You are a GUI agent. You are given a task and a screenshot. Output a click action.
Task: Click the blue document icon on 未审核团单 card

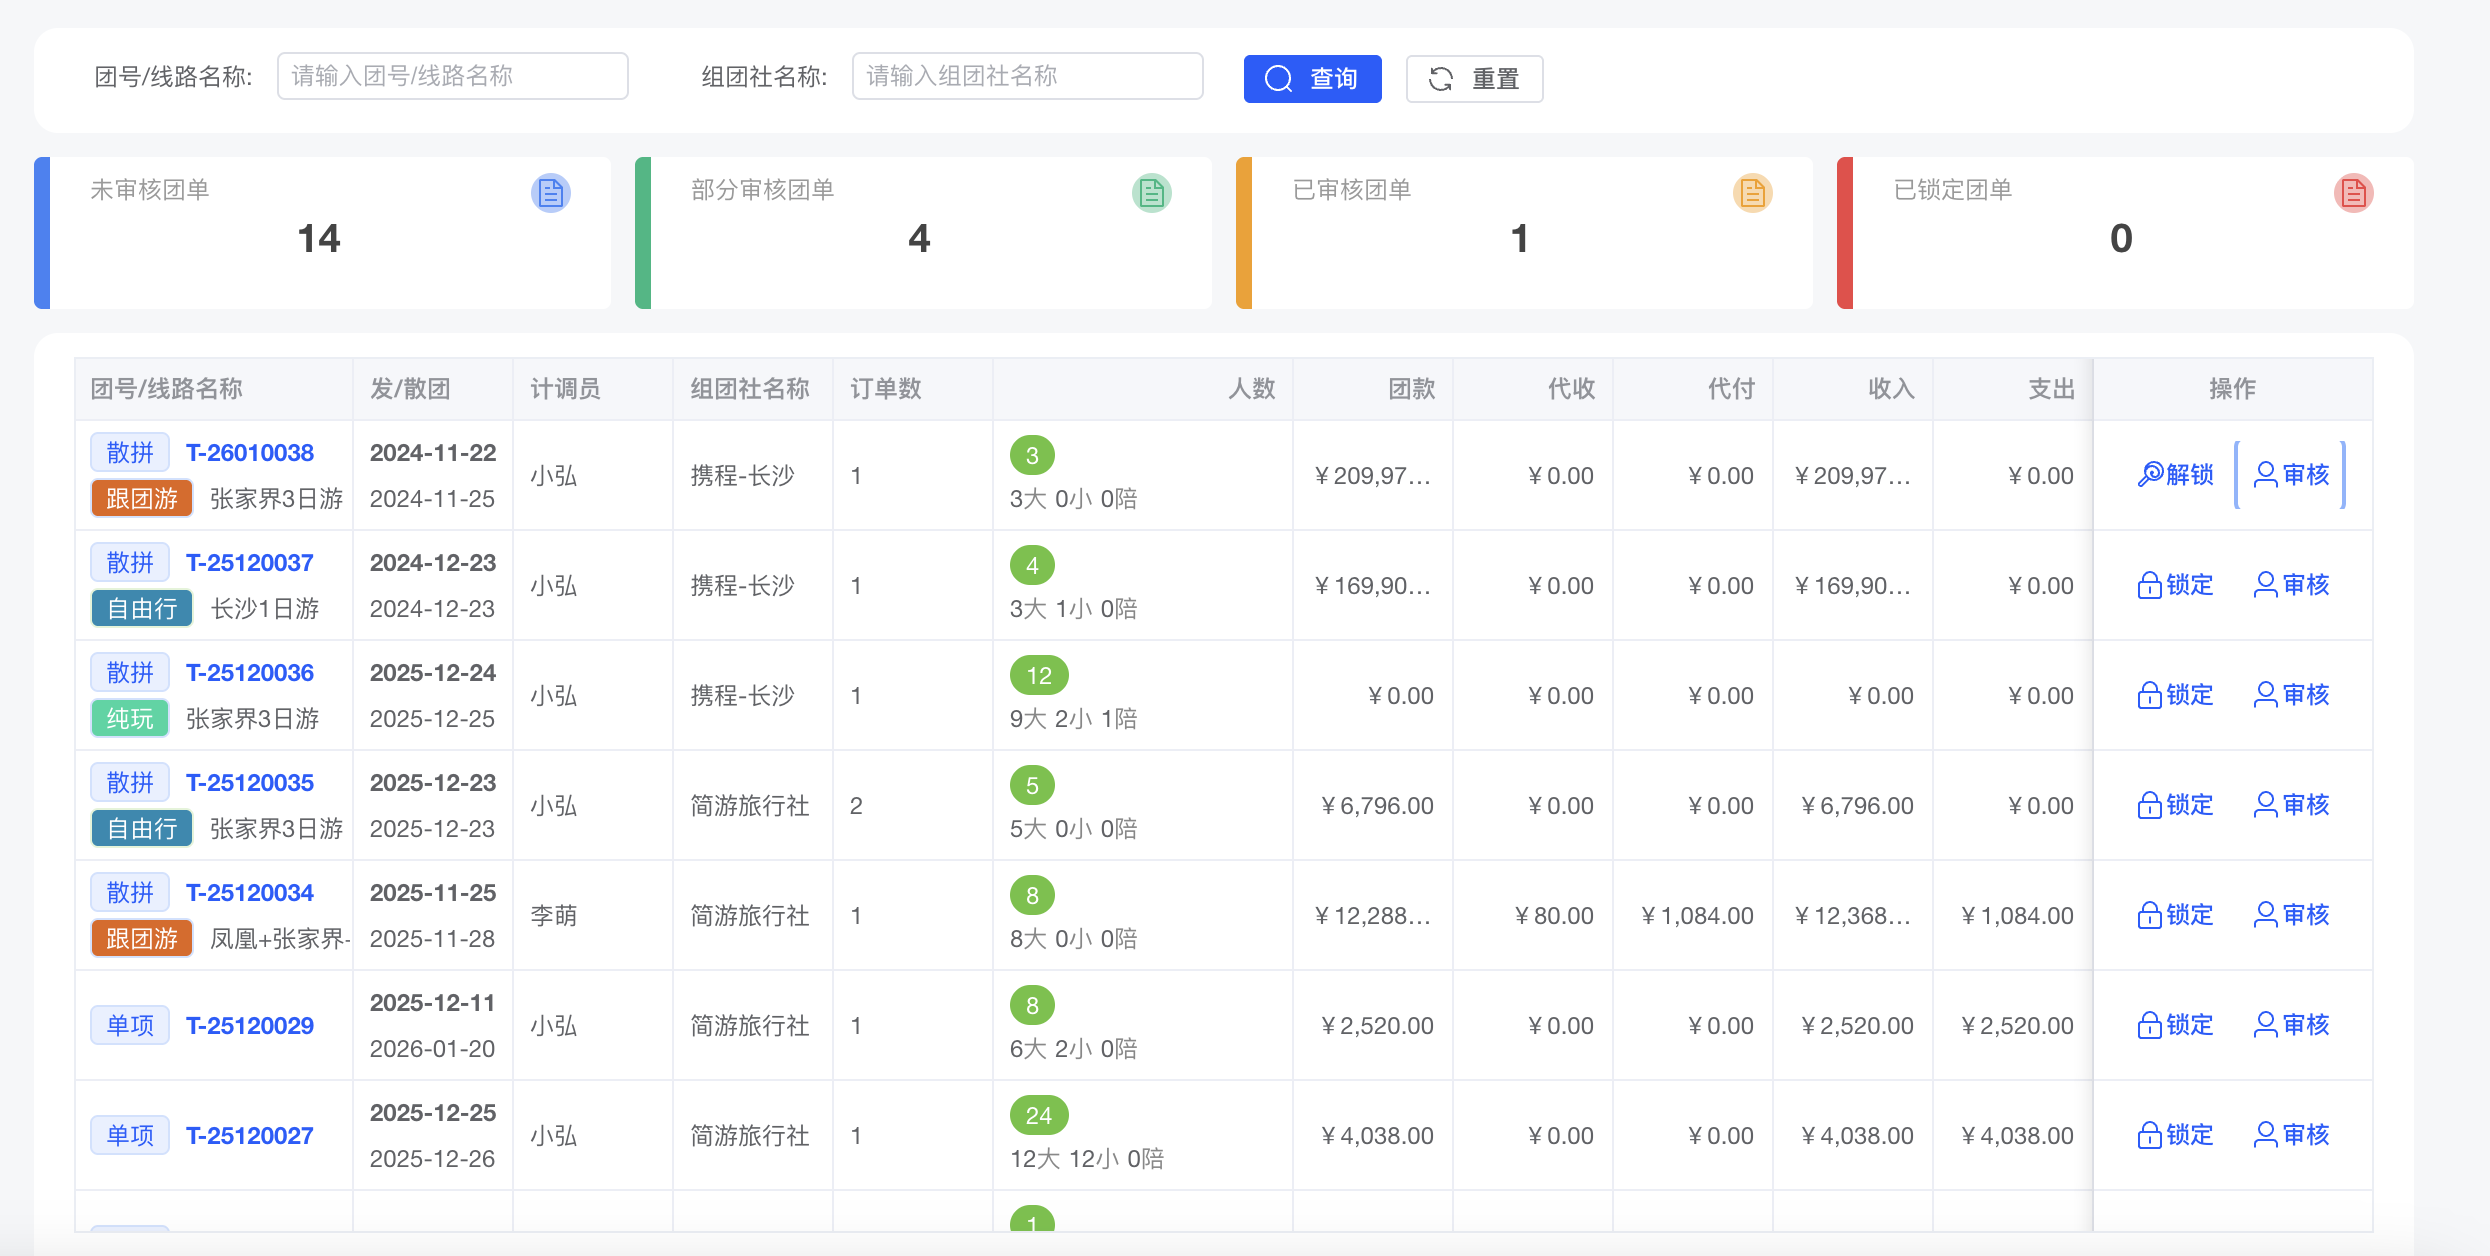pos(549,192)
